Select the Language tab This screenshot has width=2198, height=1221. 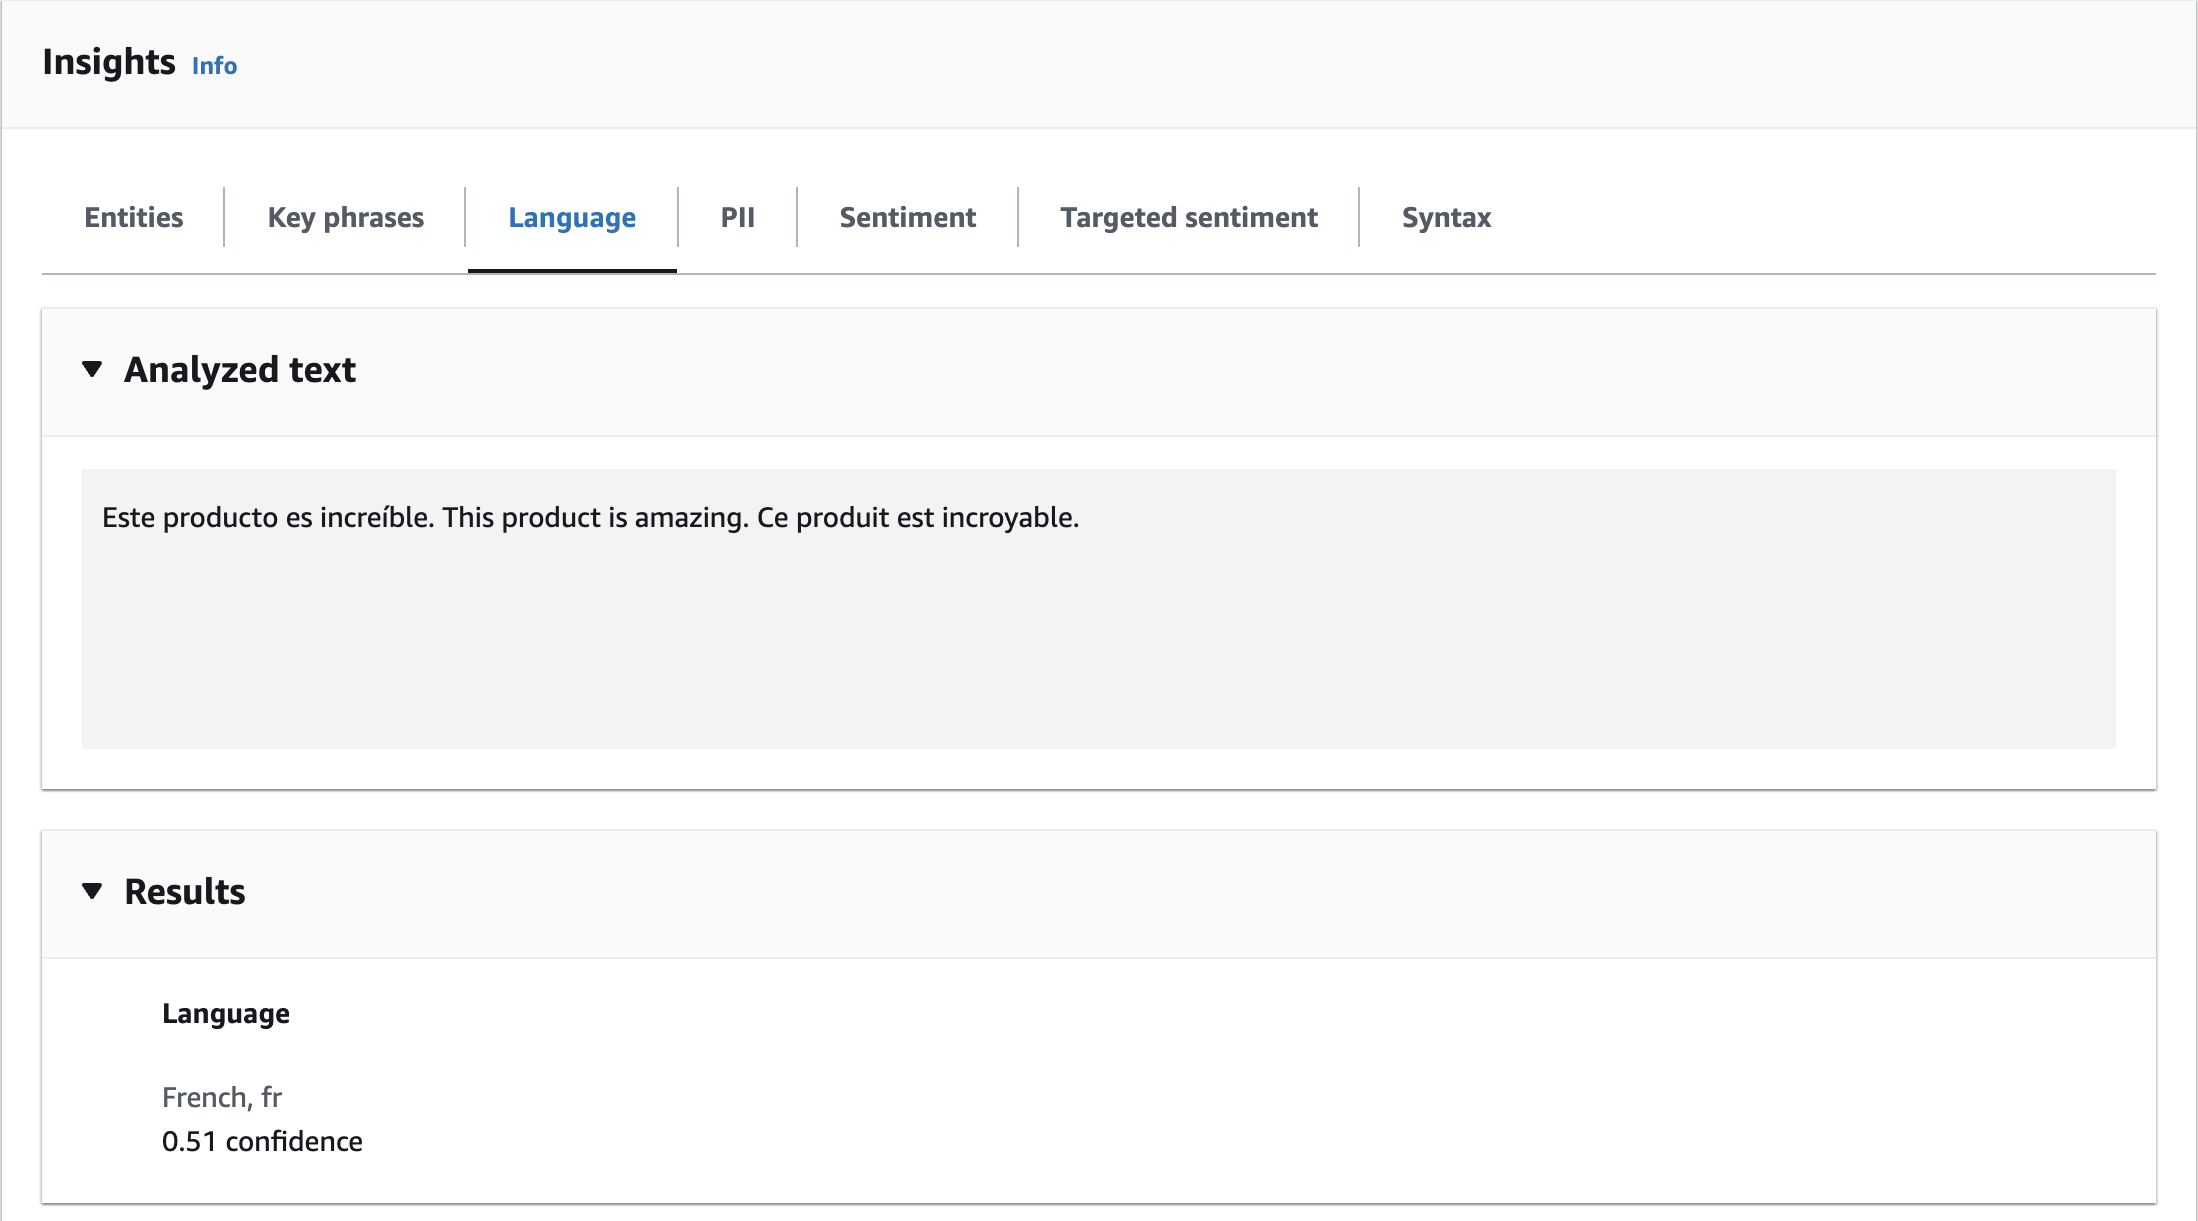tap(572, 217)
